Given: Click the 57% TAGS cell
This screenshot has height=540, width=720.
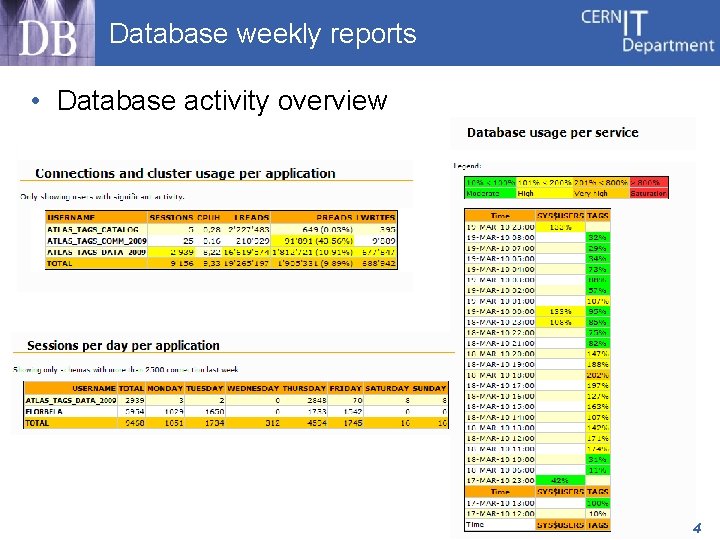Looking at the screenshot, I should tap(598, 291).
